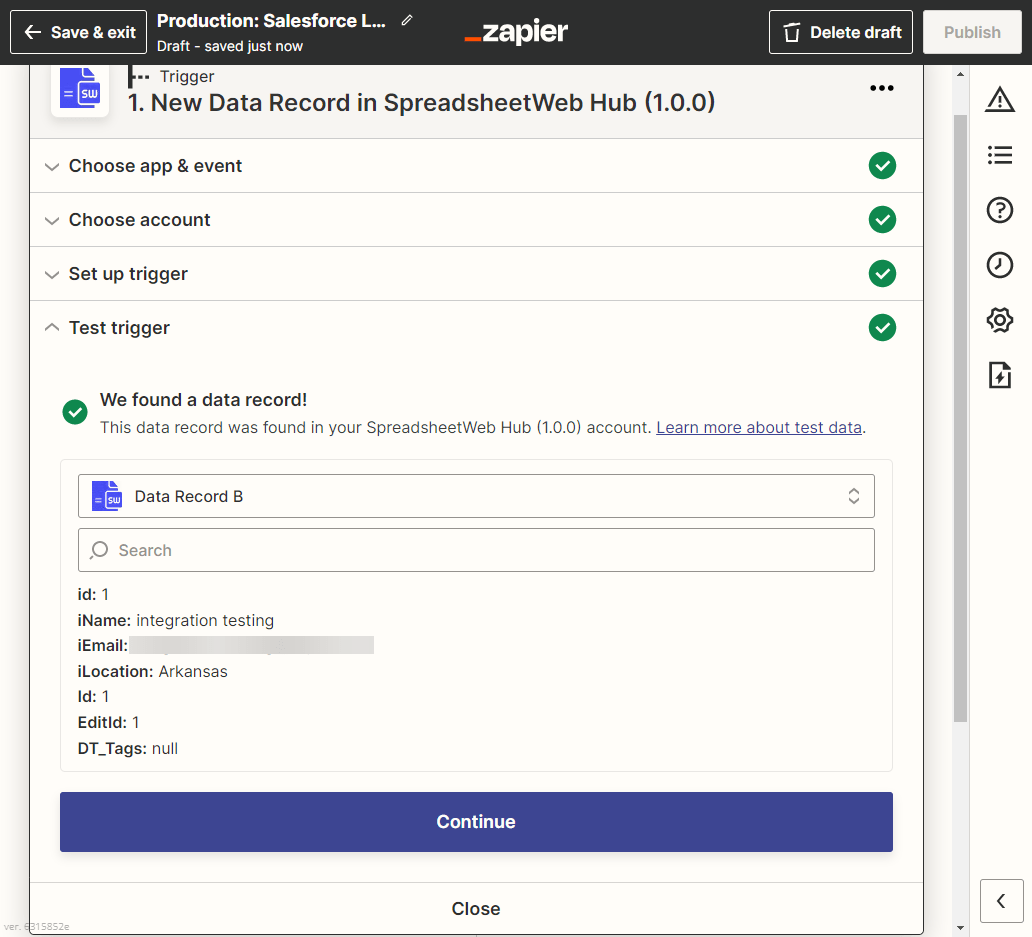Screen dimensions: 1032x937
Task: Click the step title New Data Record in SpreadsheetWeb Hub
Action: 421,103
